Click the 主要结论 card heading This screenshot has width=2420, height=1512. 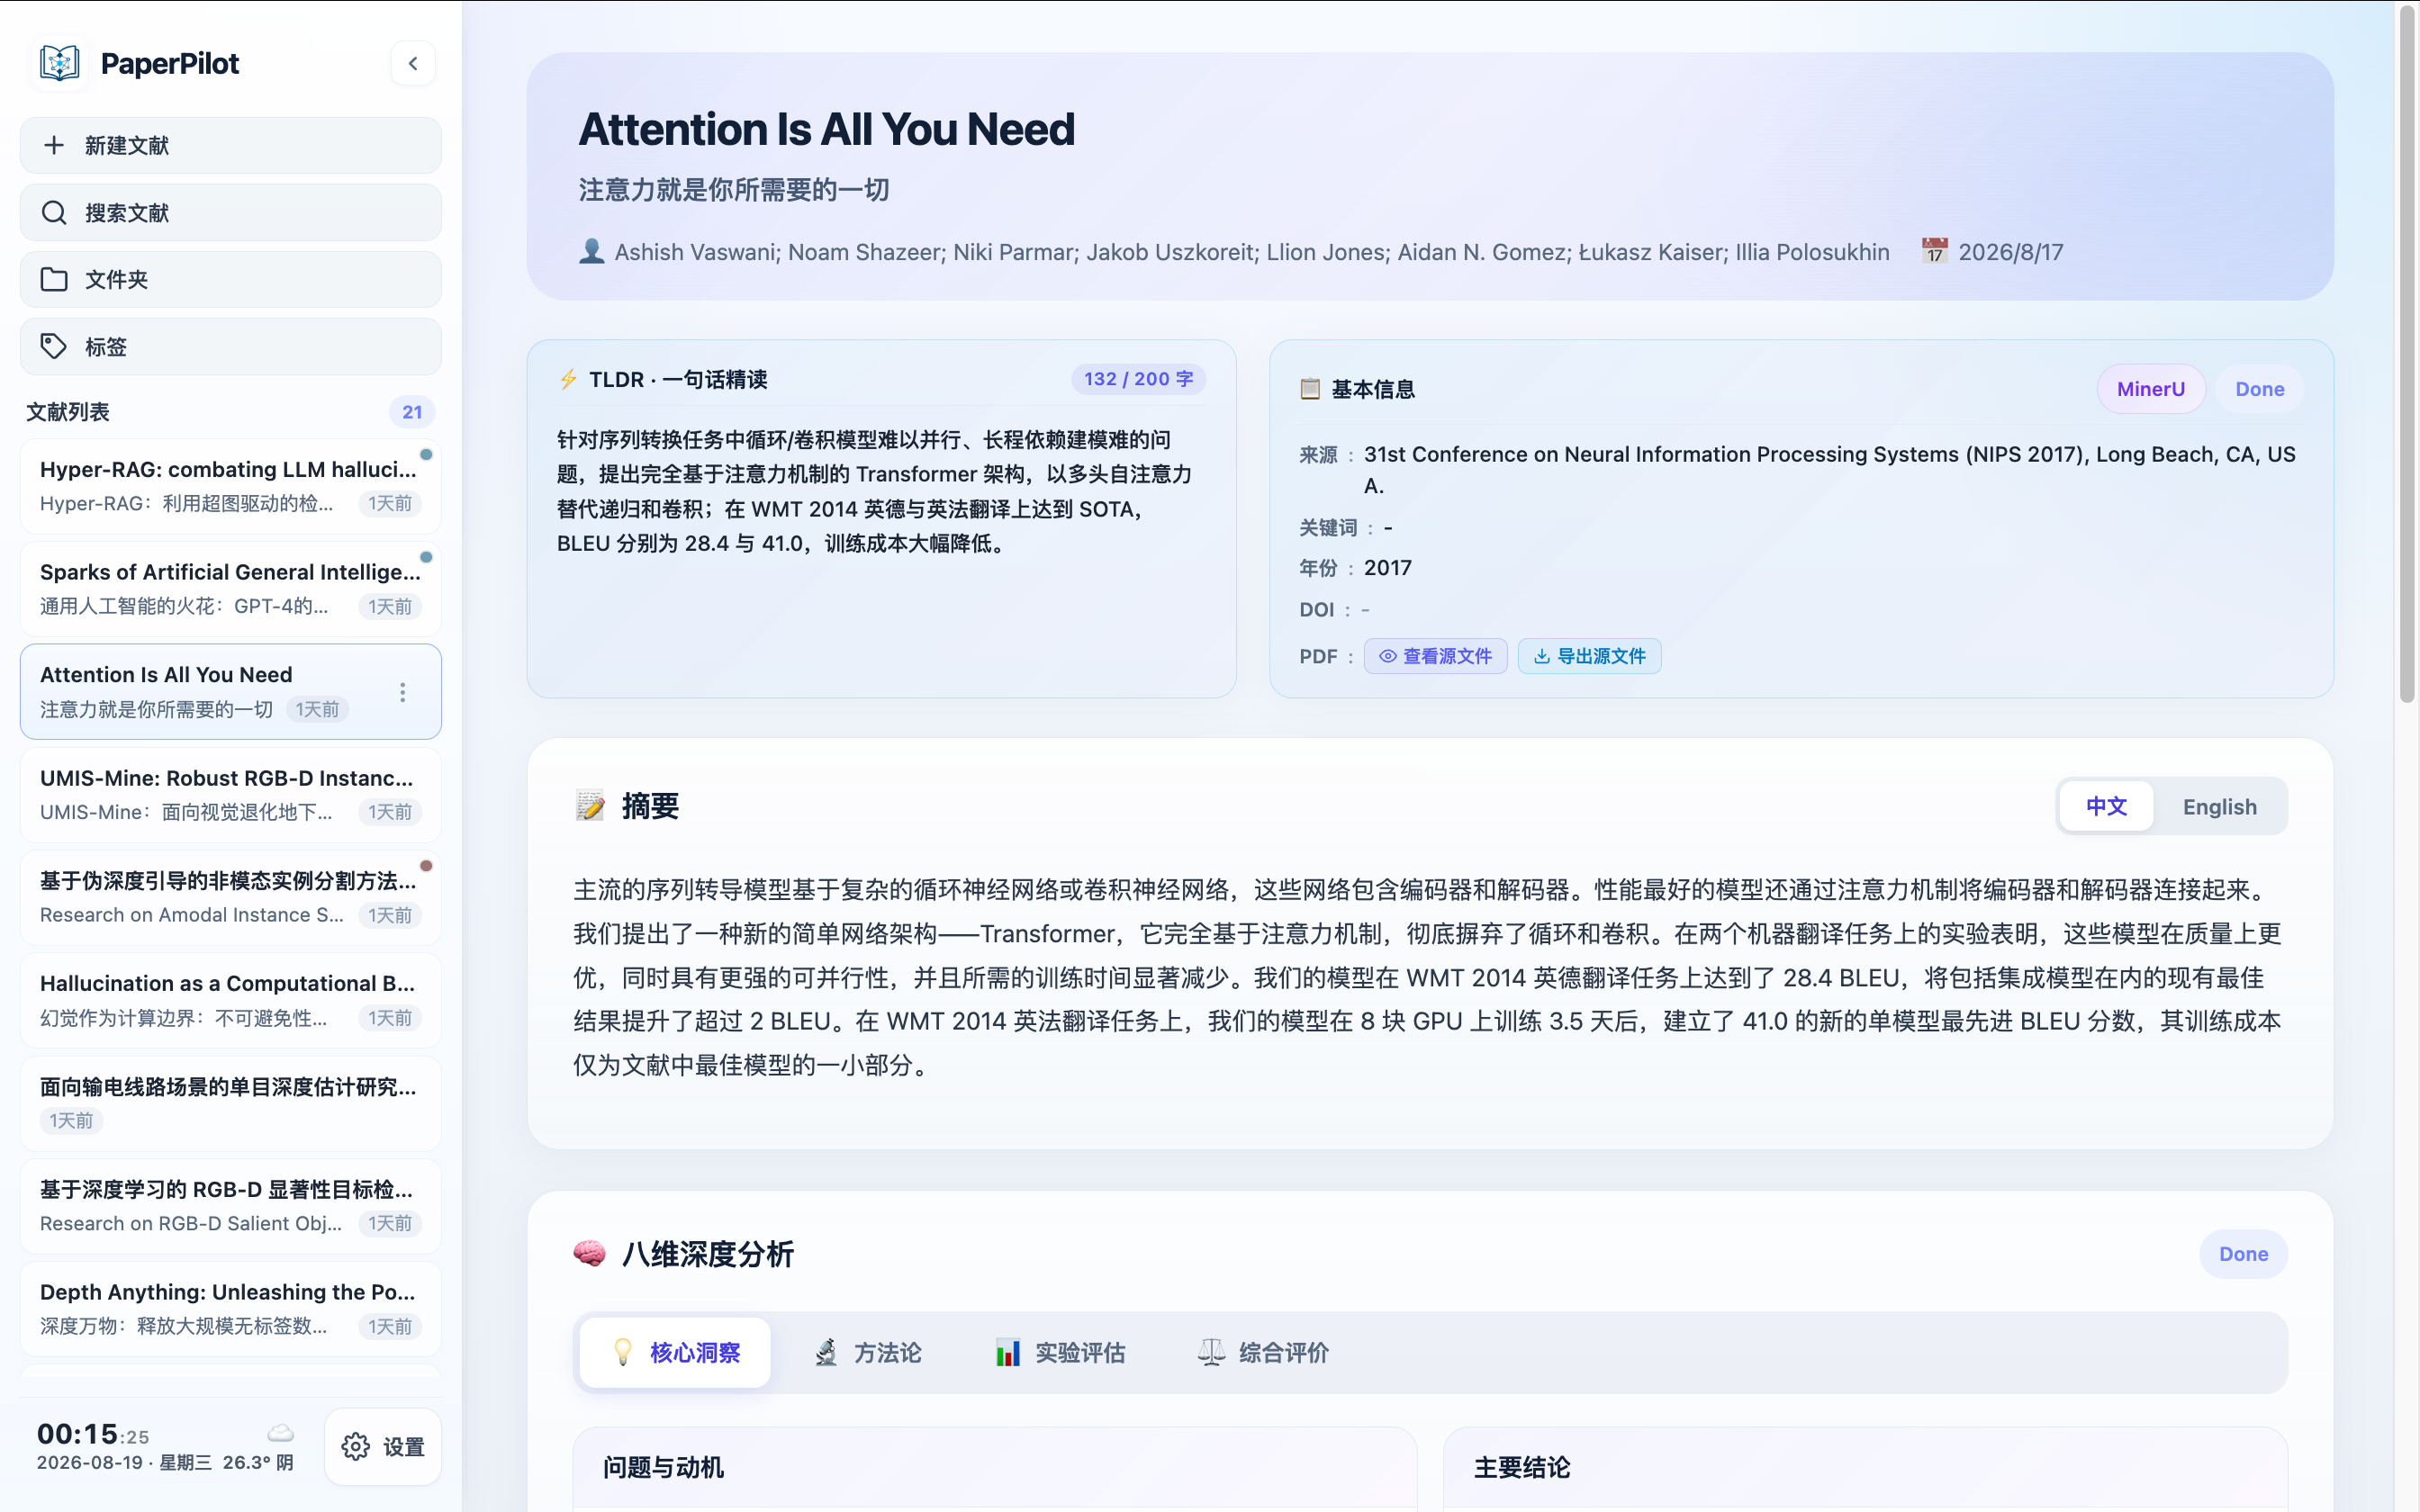pos(1522,1467)
